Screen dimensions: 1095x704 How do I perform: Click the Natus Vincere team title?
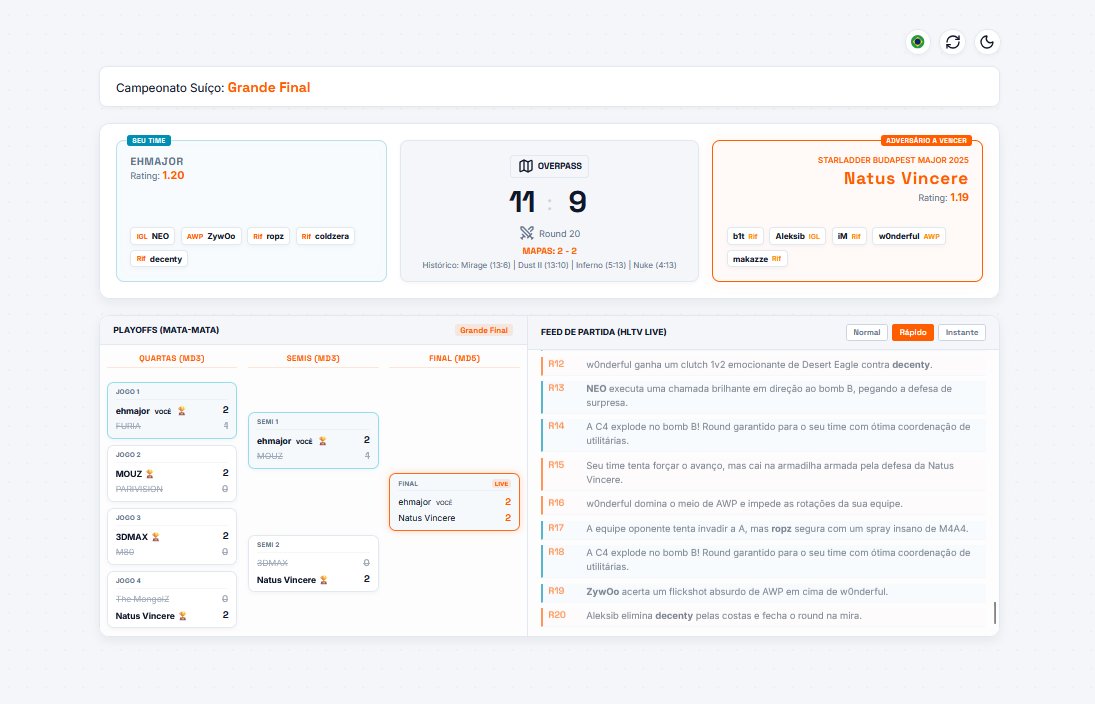(906, 178)
